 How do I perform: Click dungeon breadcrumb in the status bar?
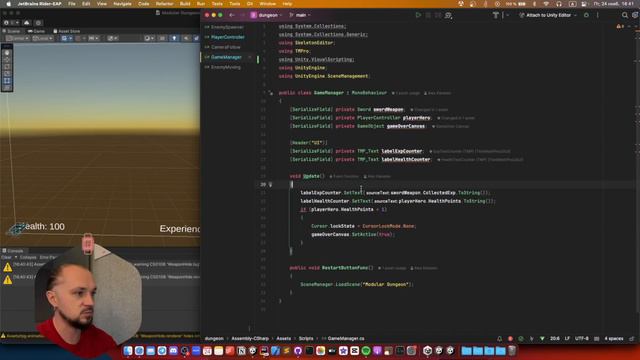214,338
